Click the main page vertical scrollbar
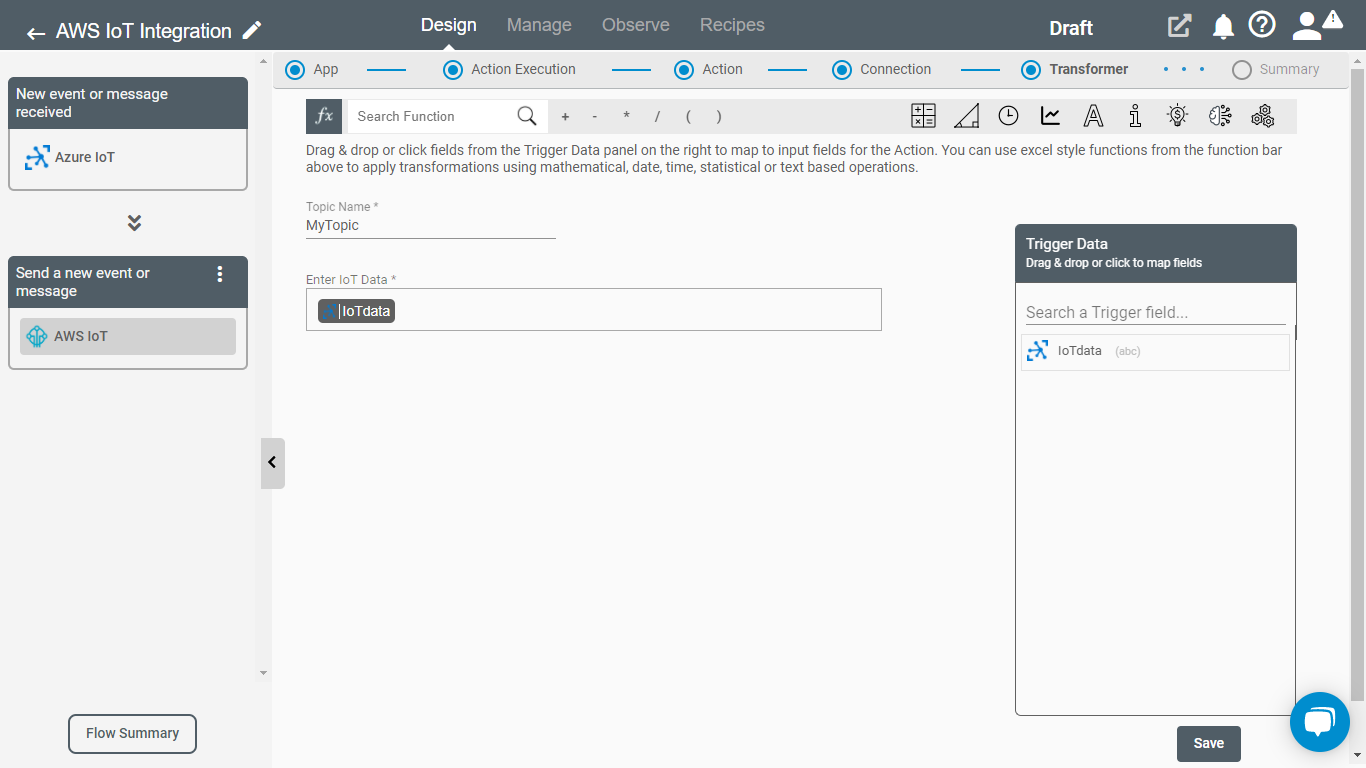 point(1358,384)
